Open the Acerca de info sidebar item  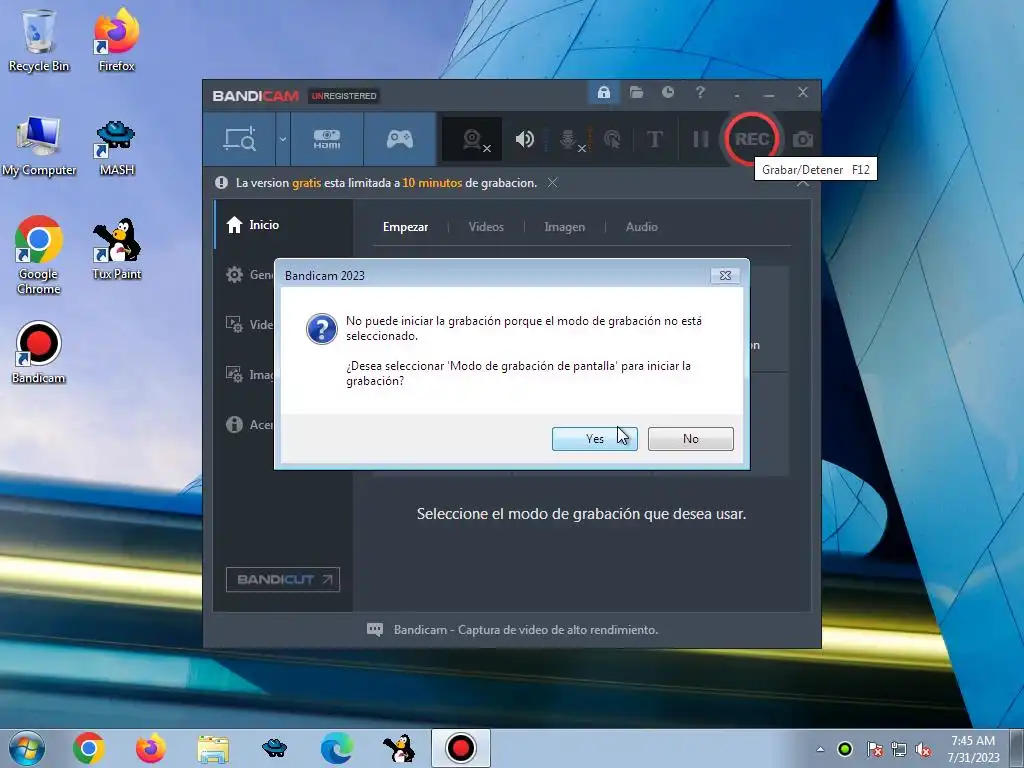(249, 424)
